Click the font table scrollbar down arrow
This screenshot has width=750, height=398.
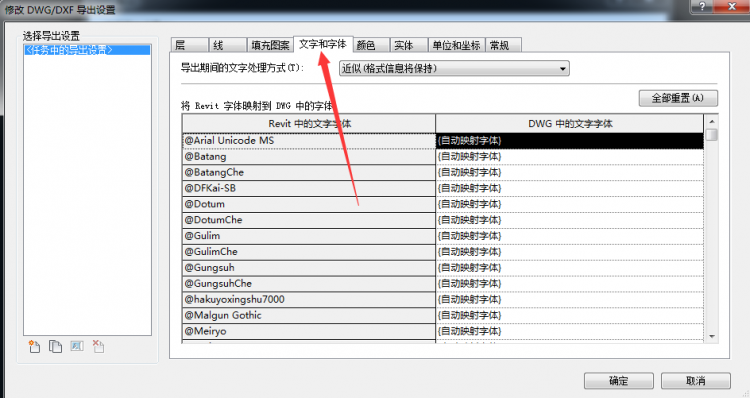tap(712, 336)
